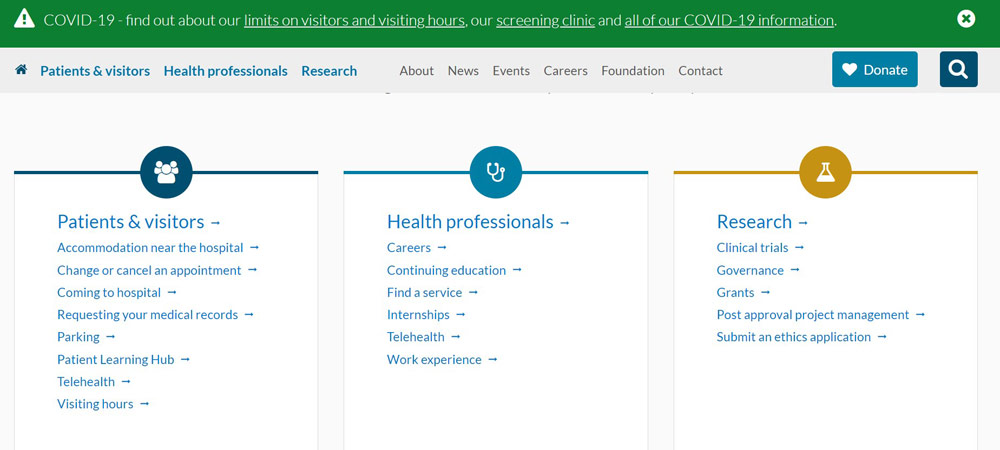Open the Foundation navigation link
Image resolution: width=1000 pixels, height=450 pixels.
[x=633, y=71]
